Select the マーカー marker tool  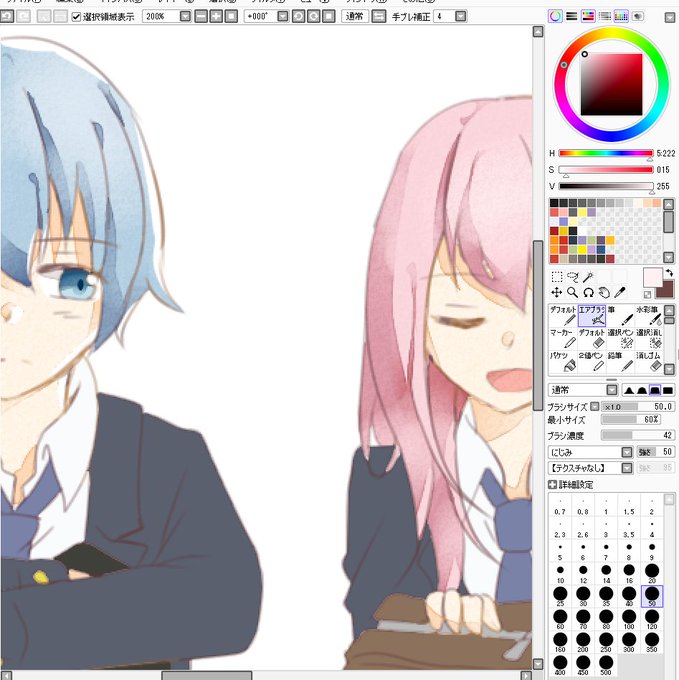(x=563, y=338)
